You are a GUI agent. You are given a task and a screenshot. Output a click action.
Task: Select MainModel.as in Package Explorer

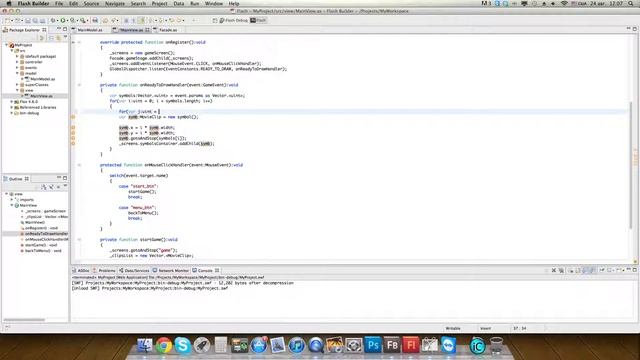42,79
